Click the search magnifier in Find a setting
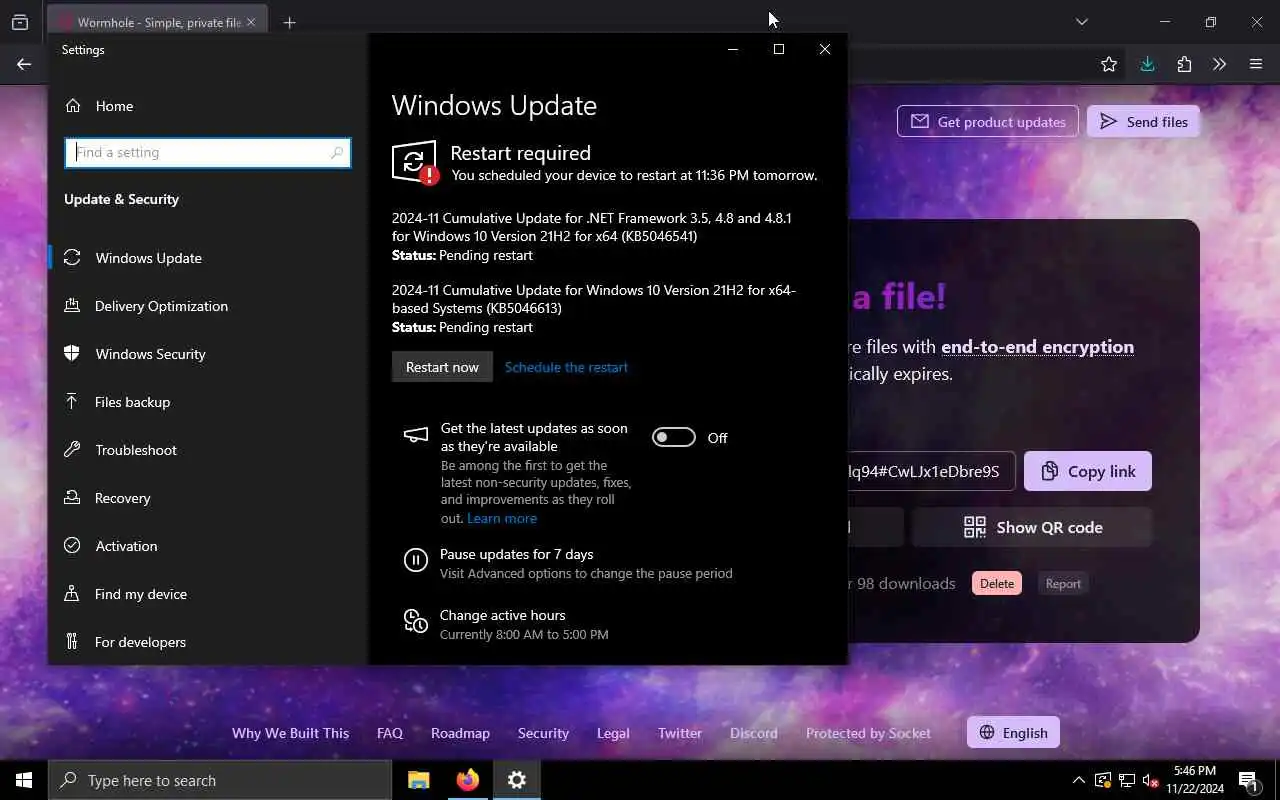 pyautogui.click(x=337, y=152)
